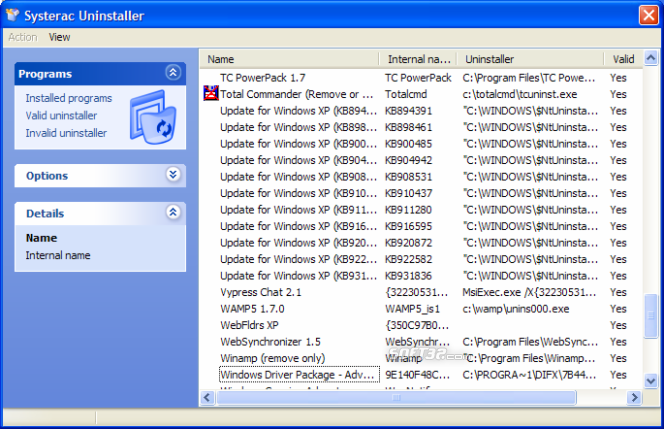Click uninstaller path c:\wamp\unins000.exe
Viewport: 664px width, 429px height.
click(x=515, y=309)
